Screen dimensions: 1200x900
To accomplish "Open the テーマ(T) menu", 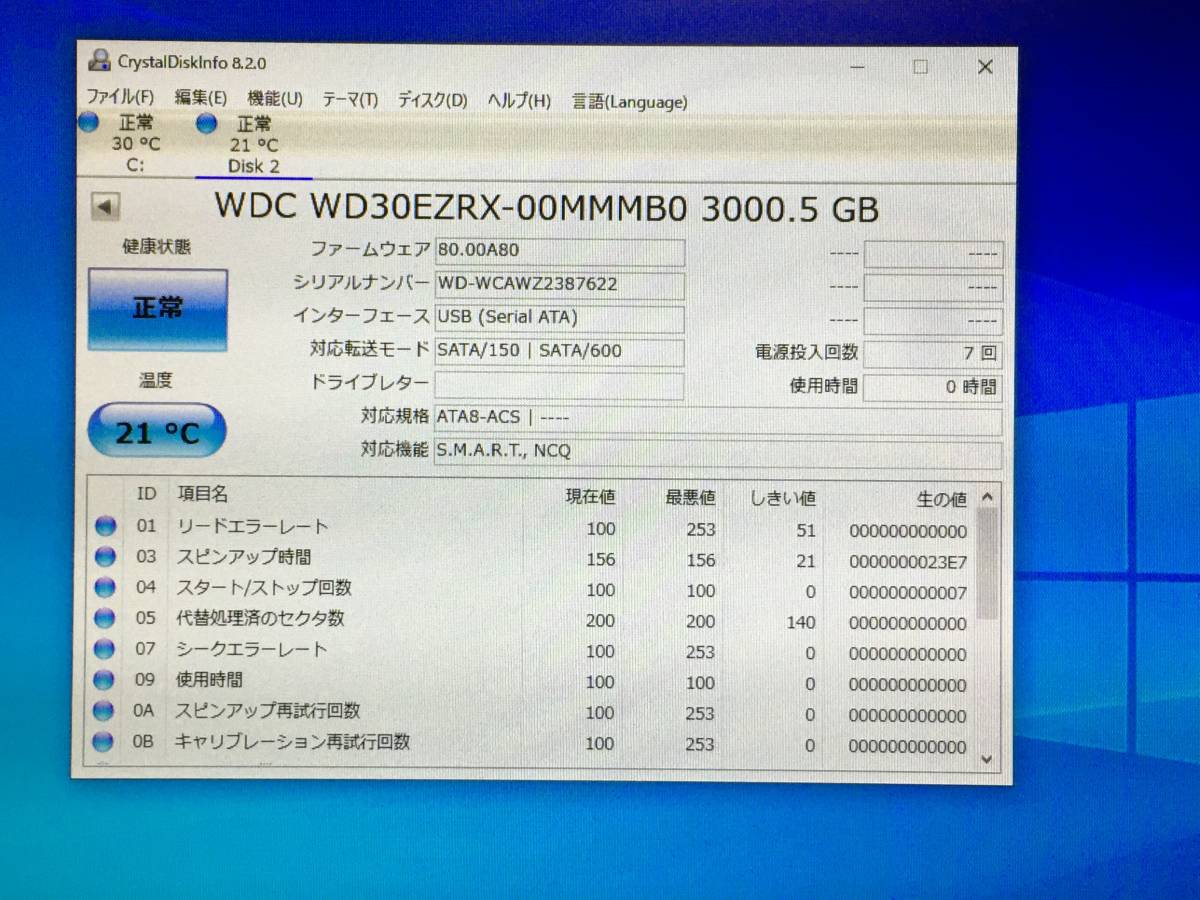I will [348, 101].
